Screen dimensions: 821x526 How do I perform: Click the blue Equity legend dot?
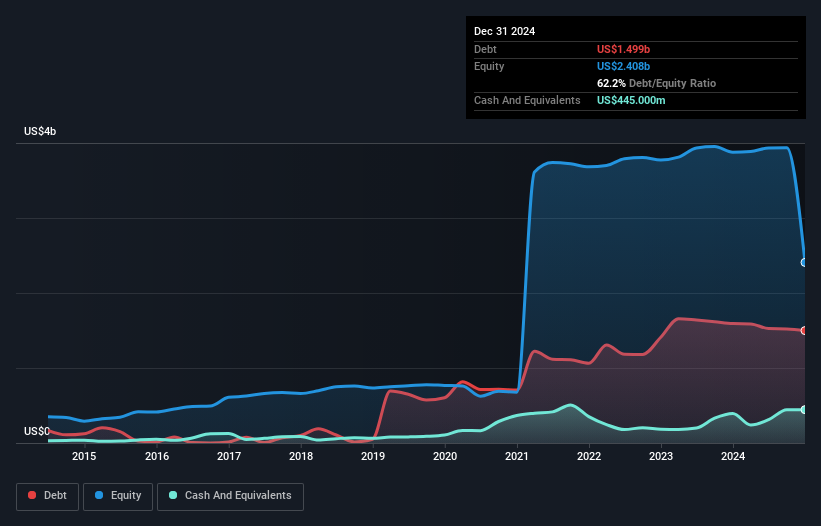(x=99, y=495)
